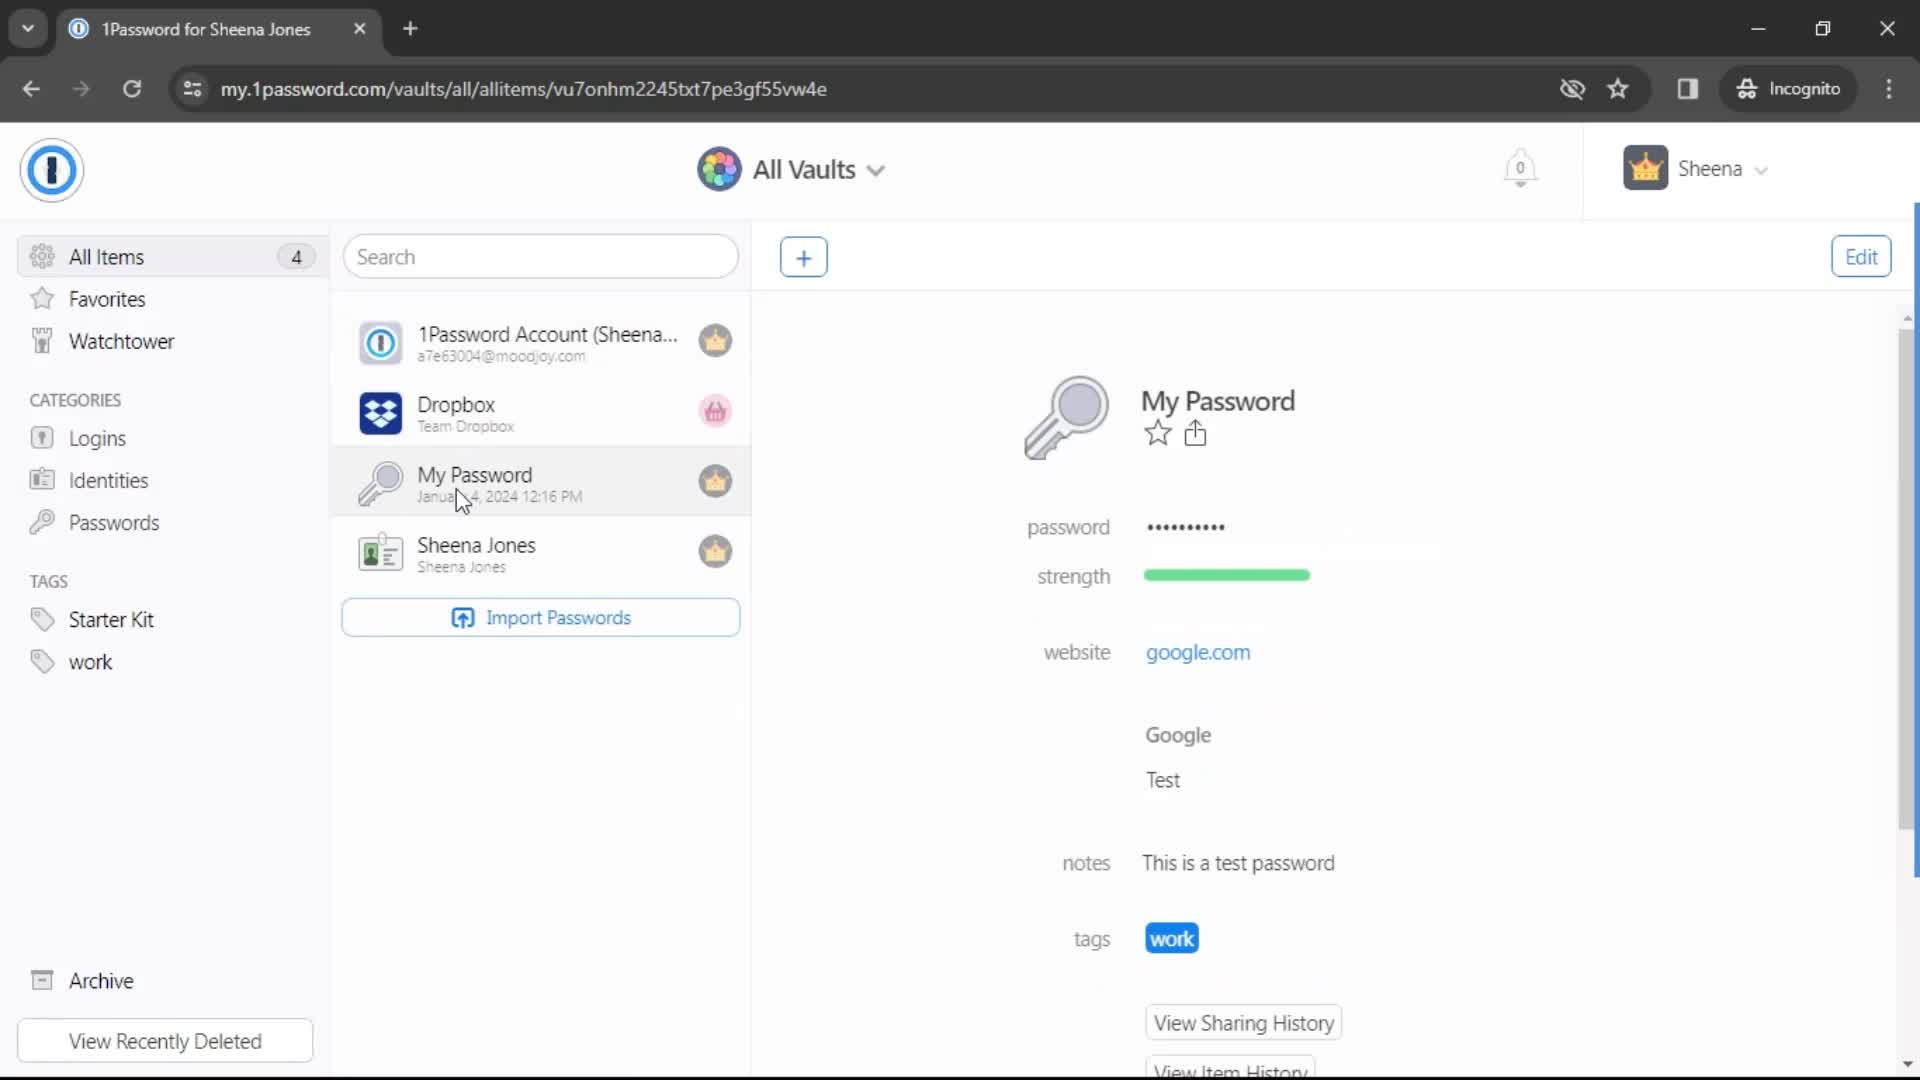
Task: Click the Archive icon at bottom
Action: click(x=41, y=982)
